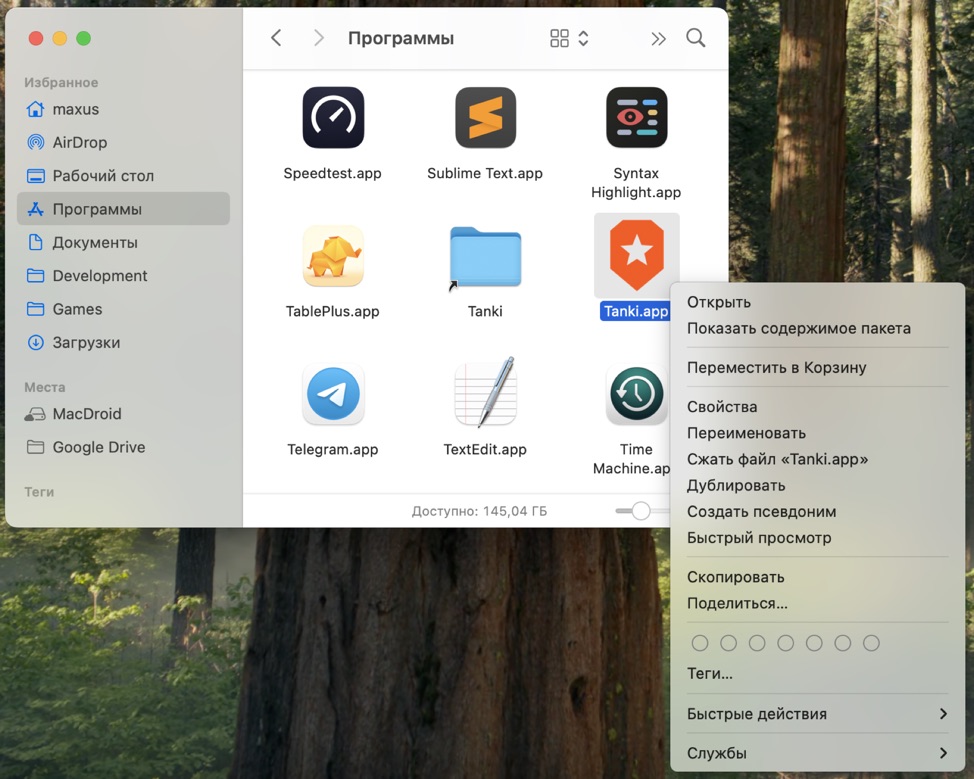
Task: Open view options up-down chevron
Action: click(x=583, y=39)
